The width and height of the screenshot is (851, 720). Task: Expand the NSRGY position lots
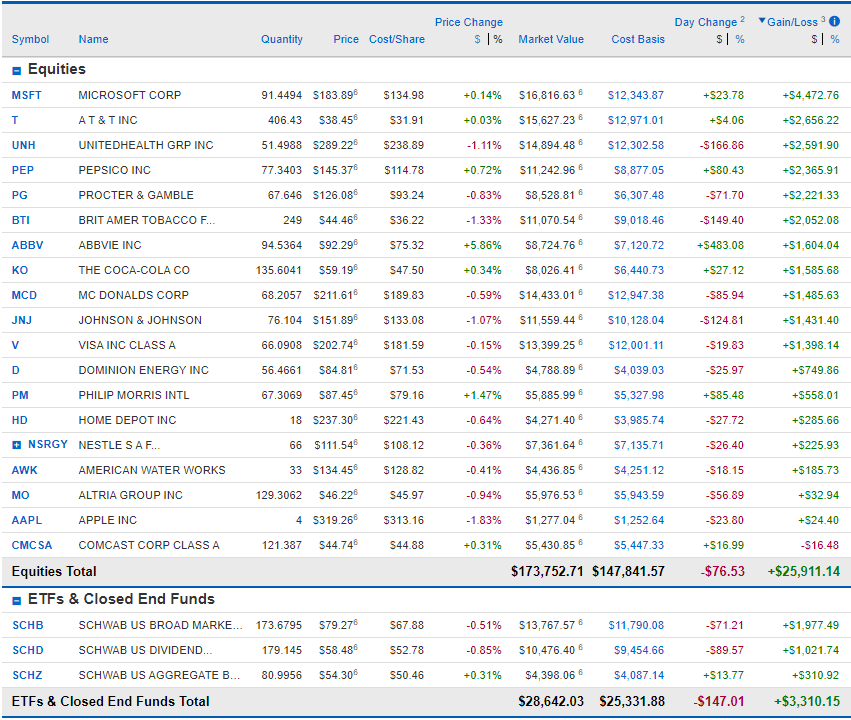click(x=17, y=445)
